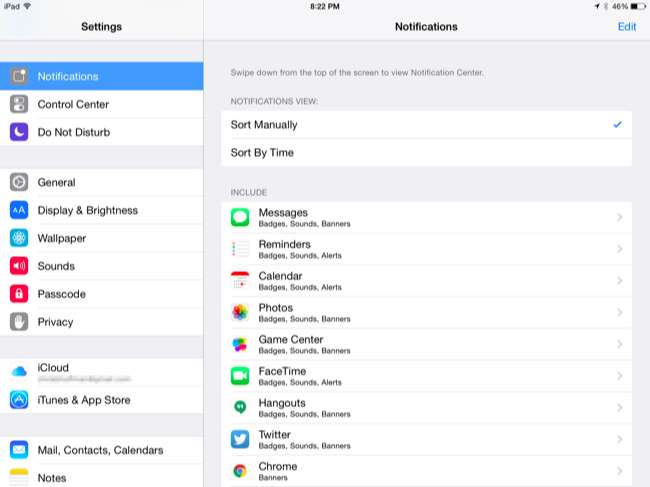Tap the General gear icon
The image size is (650, 487).
(x=19, y=182)
